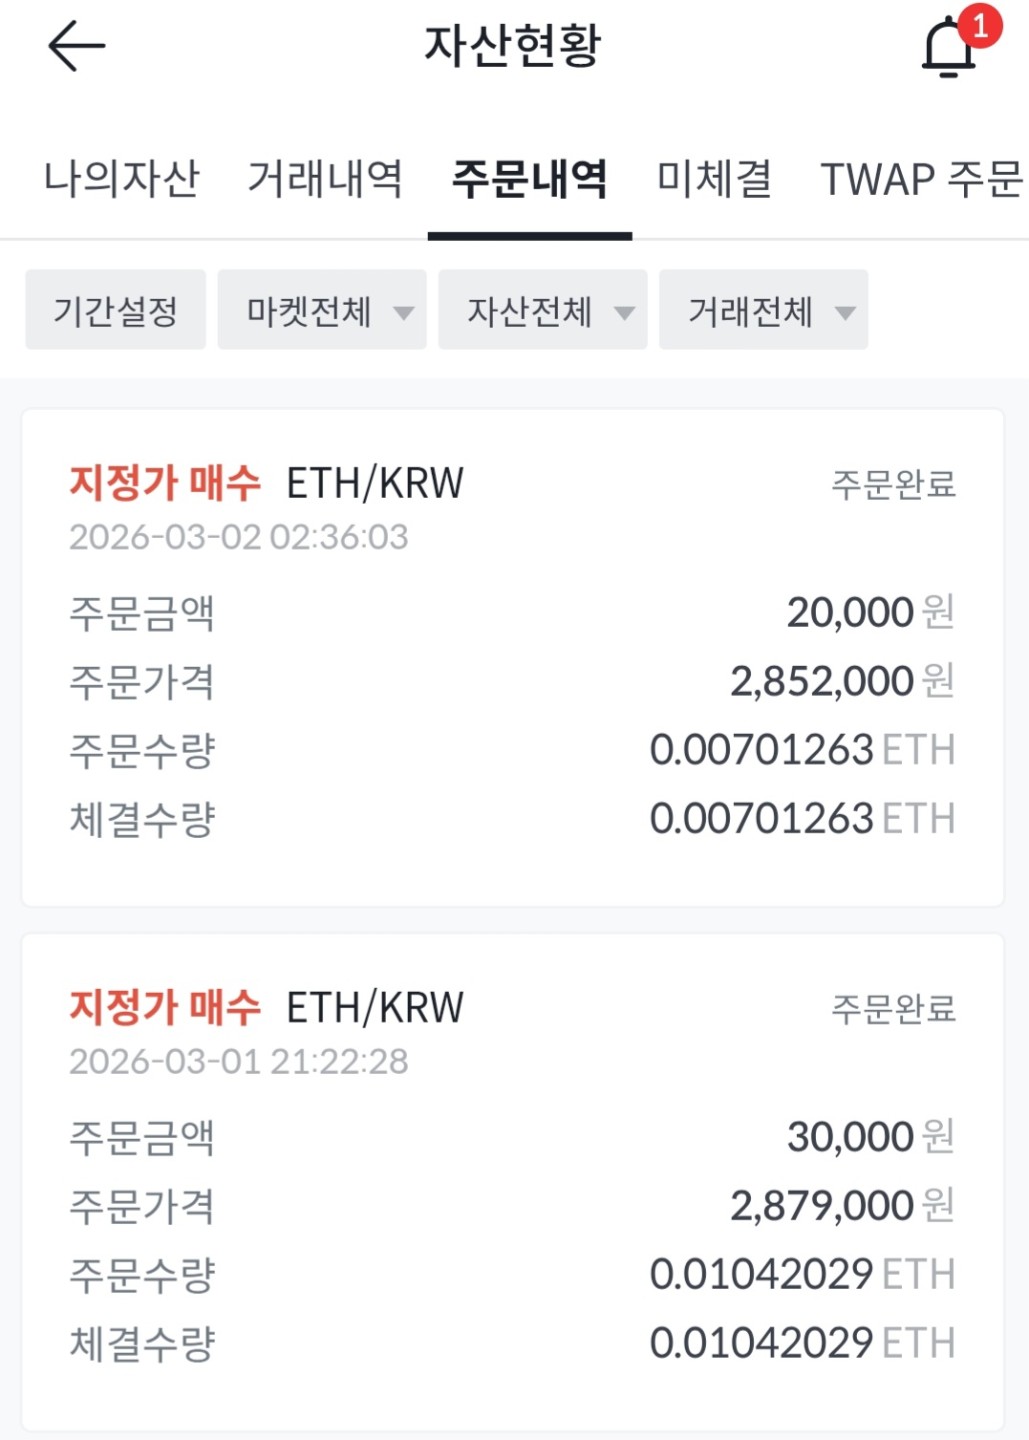Click 지정가 매수 label on first order

click(165, 484)
